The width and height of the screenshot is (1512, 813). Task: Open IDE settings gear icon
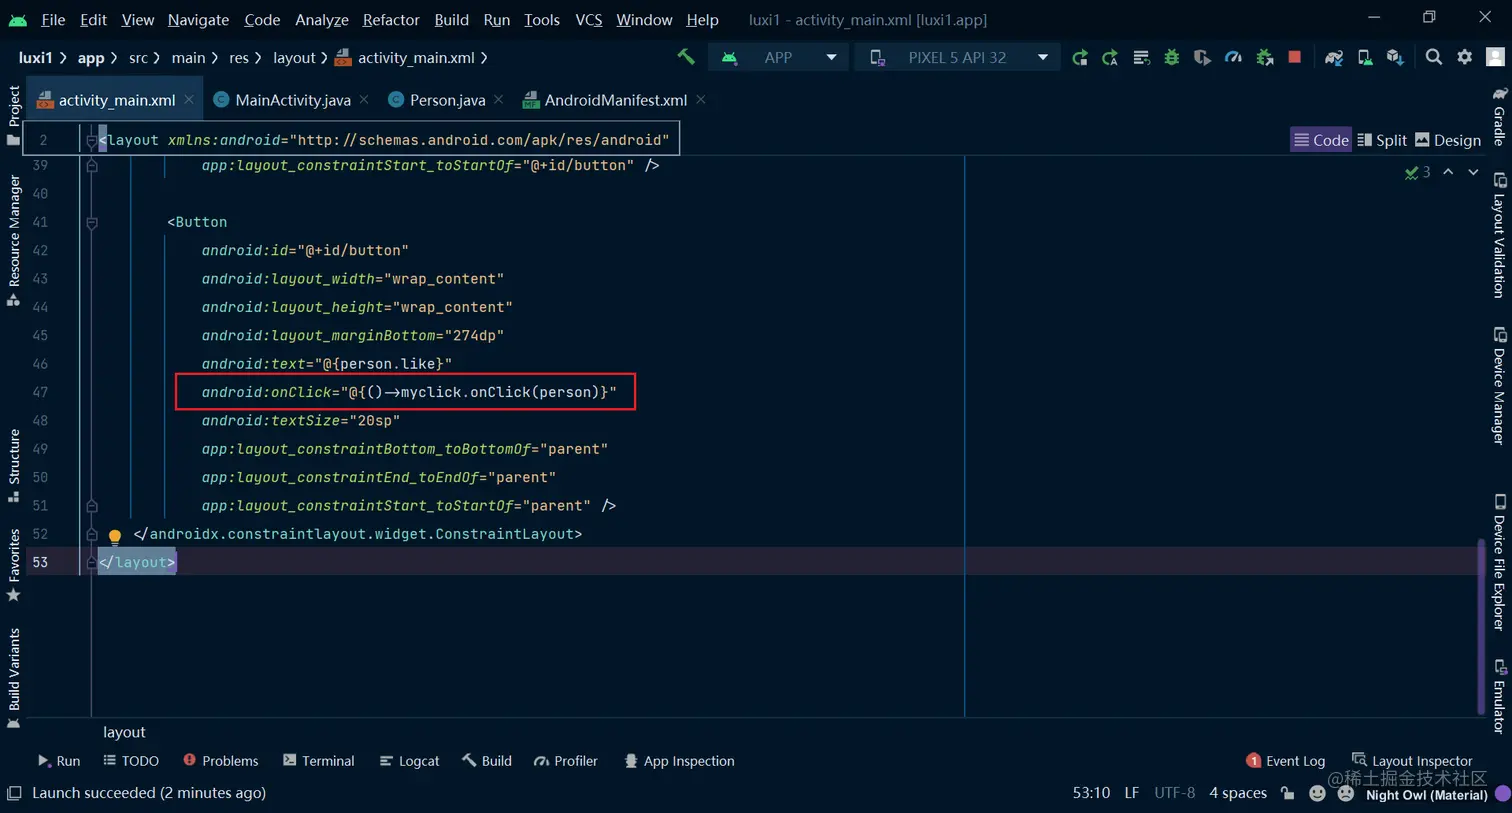pos(1465,58)
